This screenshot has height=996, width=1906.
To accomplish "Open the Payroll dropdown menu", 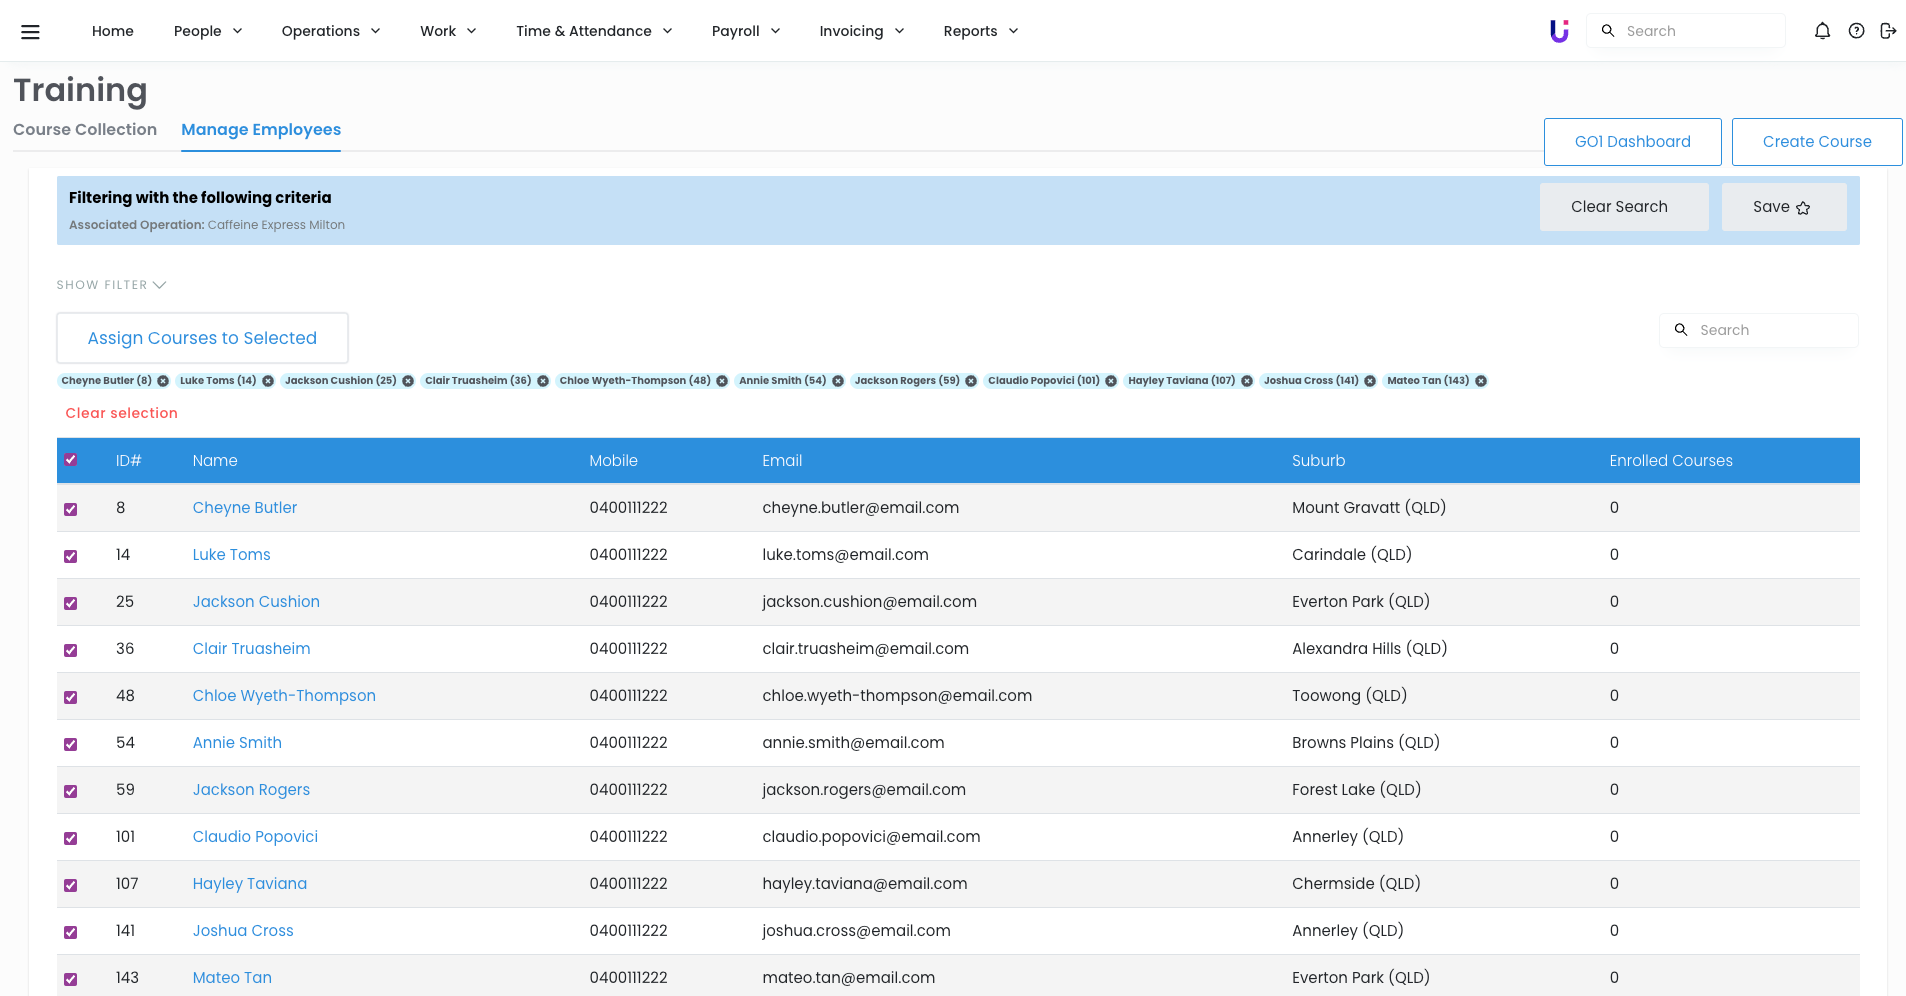I will pyautogui.click(x=745, y=31).
